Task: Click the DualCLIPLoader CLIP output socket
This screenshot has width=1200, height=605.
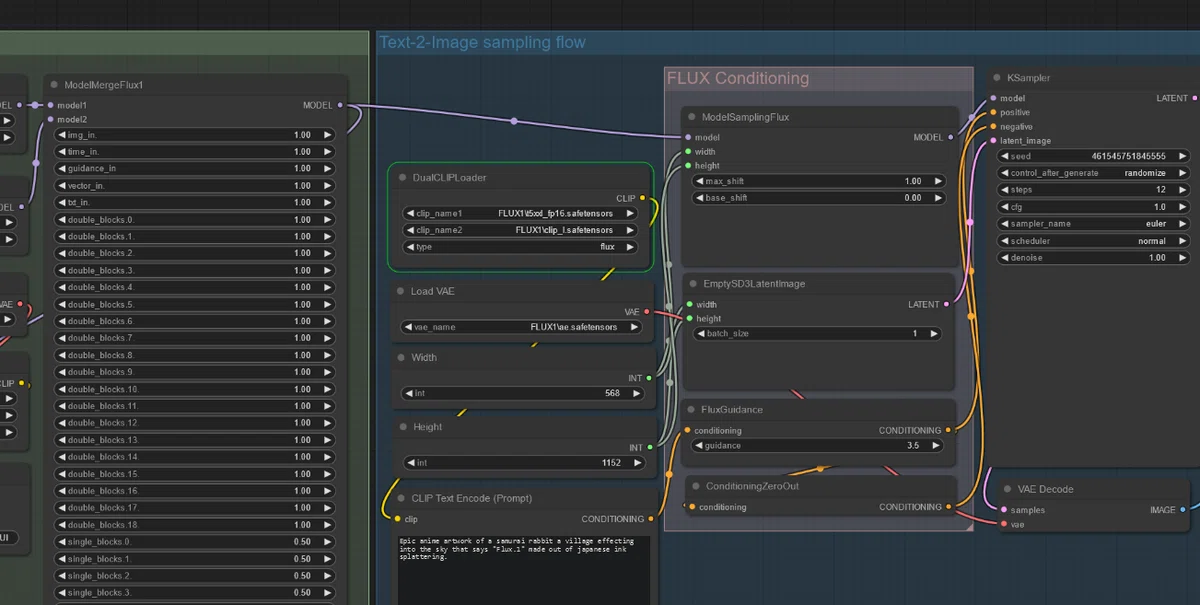Action: (642, 198)
